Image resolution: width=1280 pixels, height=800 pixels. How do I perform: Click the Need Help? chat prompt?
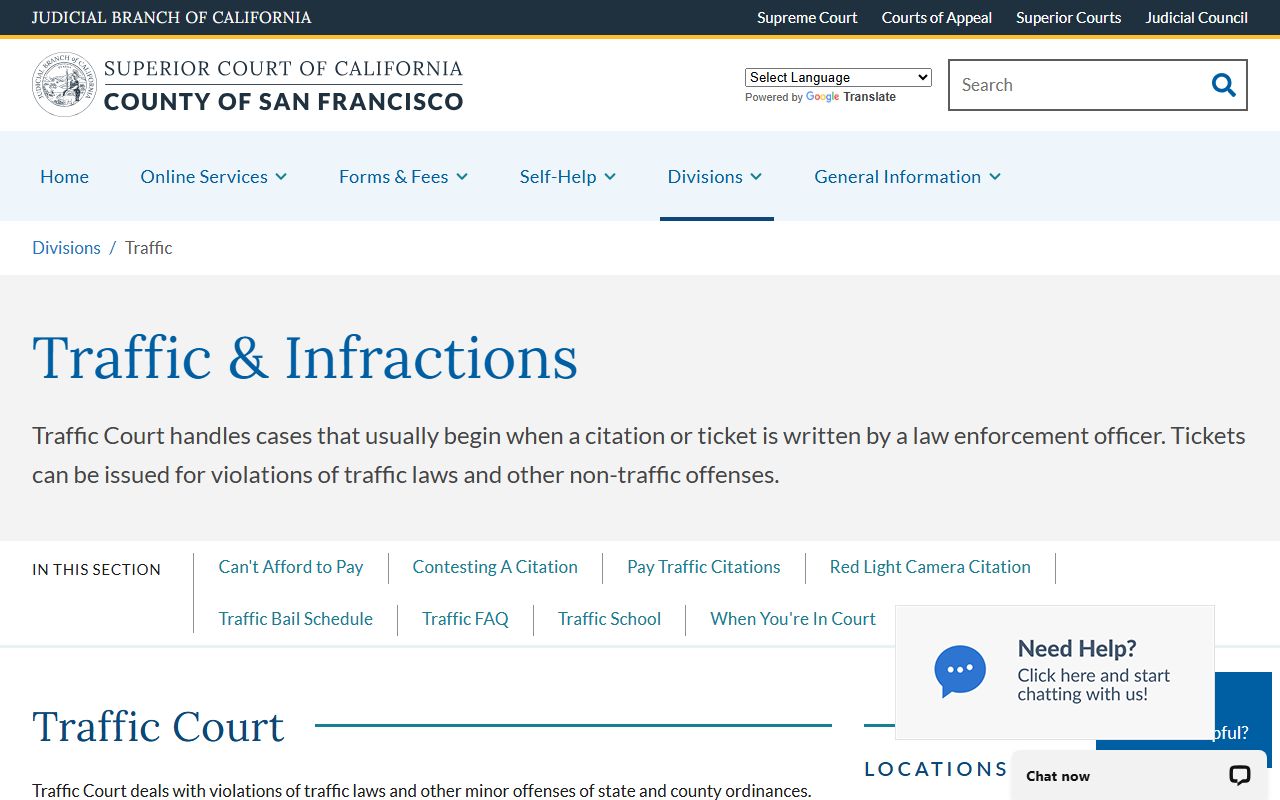1055,672
